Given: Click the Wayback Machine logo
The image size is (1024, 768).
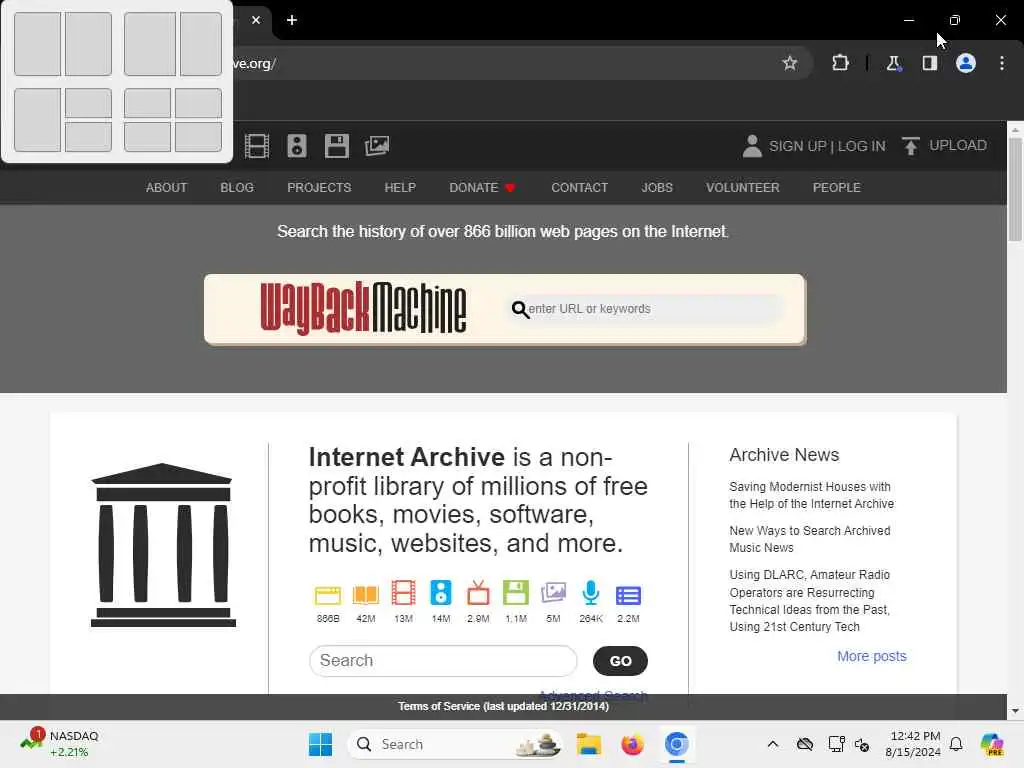Looking at the screenshot, I should (363, 308).
